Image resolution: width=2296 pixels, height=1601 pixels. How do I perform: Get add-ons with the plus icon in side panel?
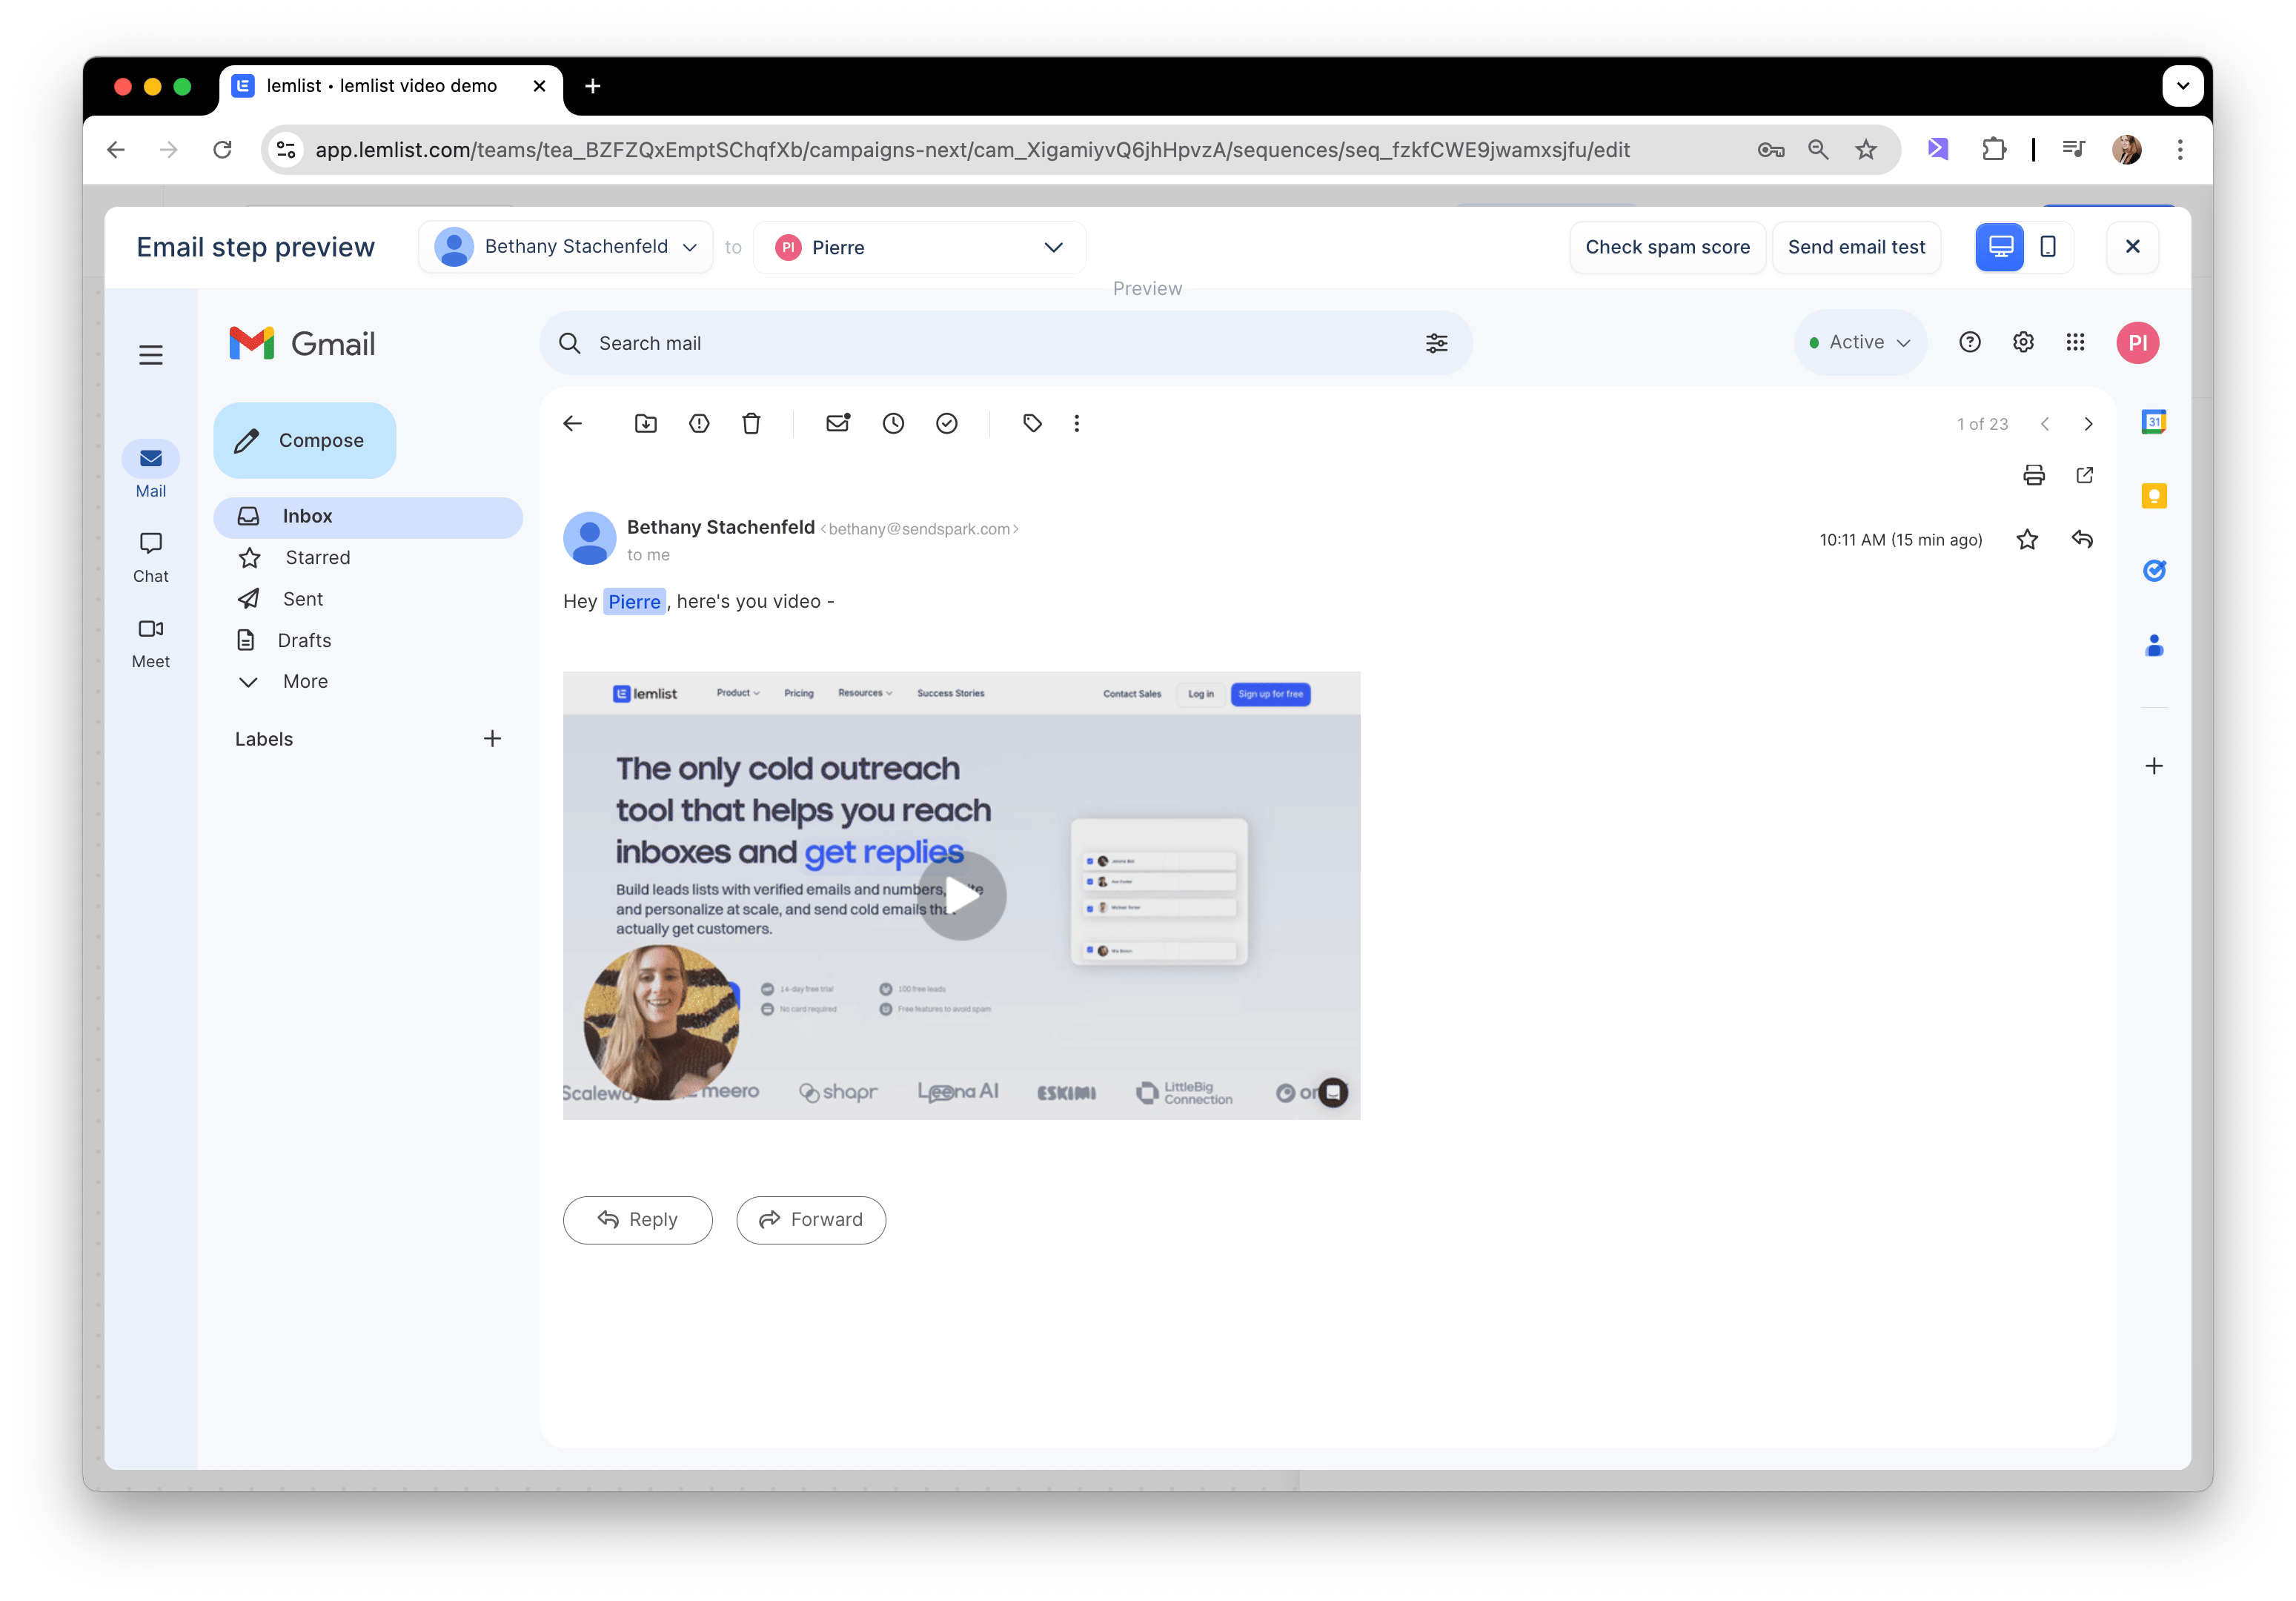coord(2154,766)
